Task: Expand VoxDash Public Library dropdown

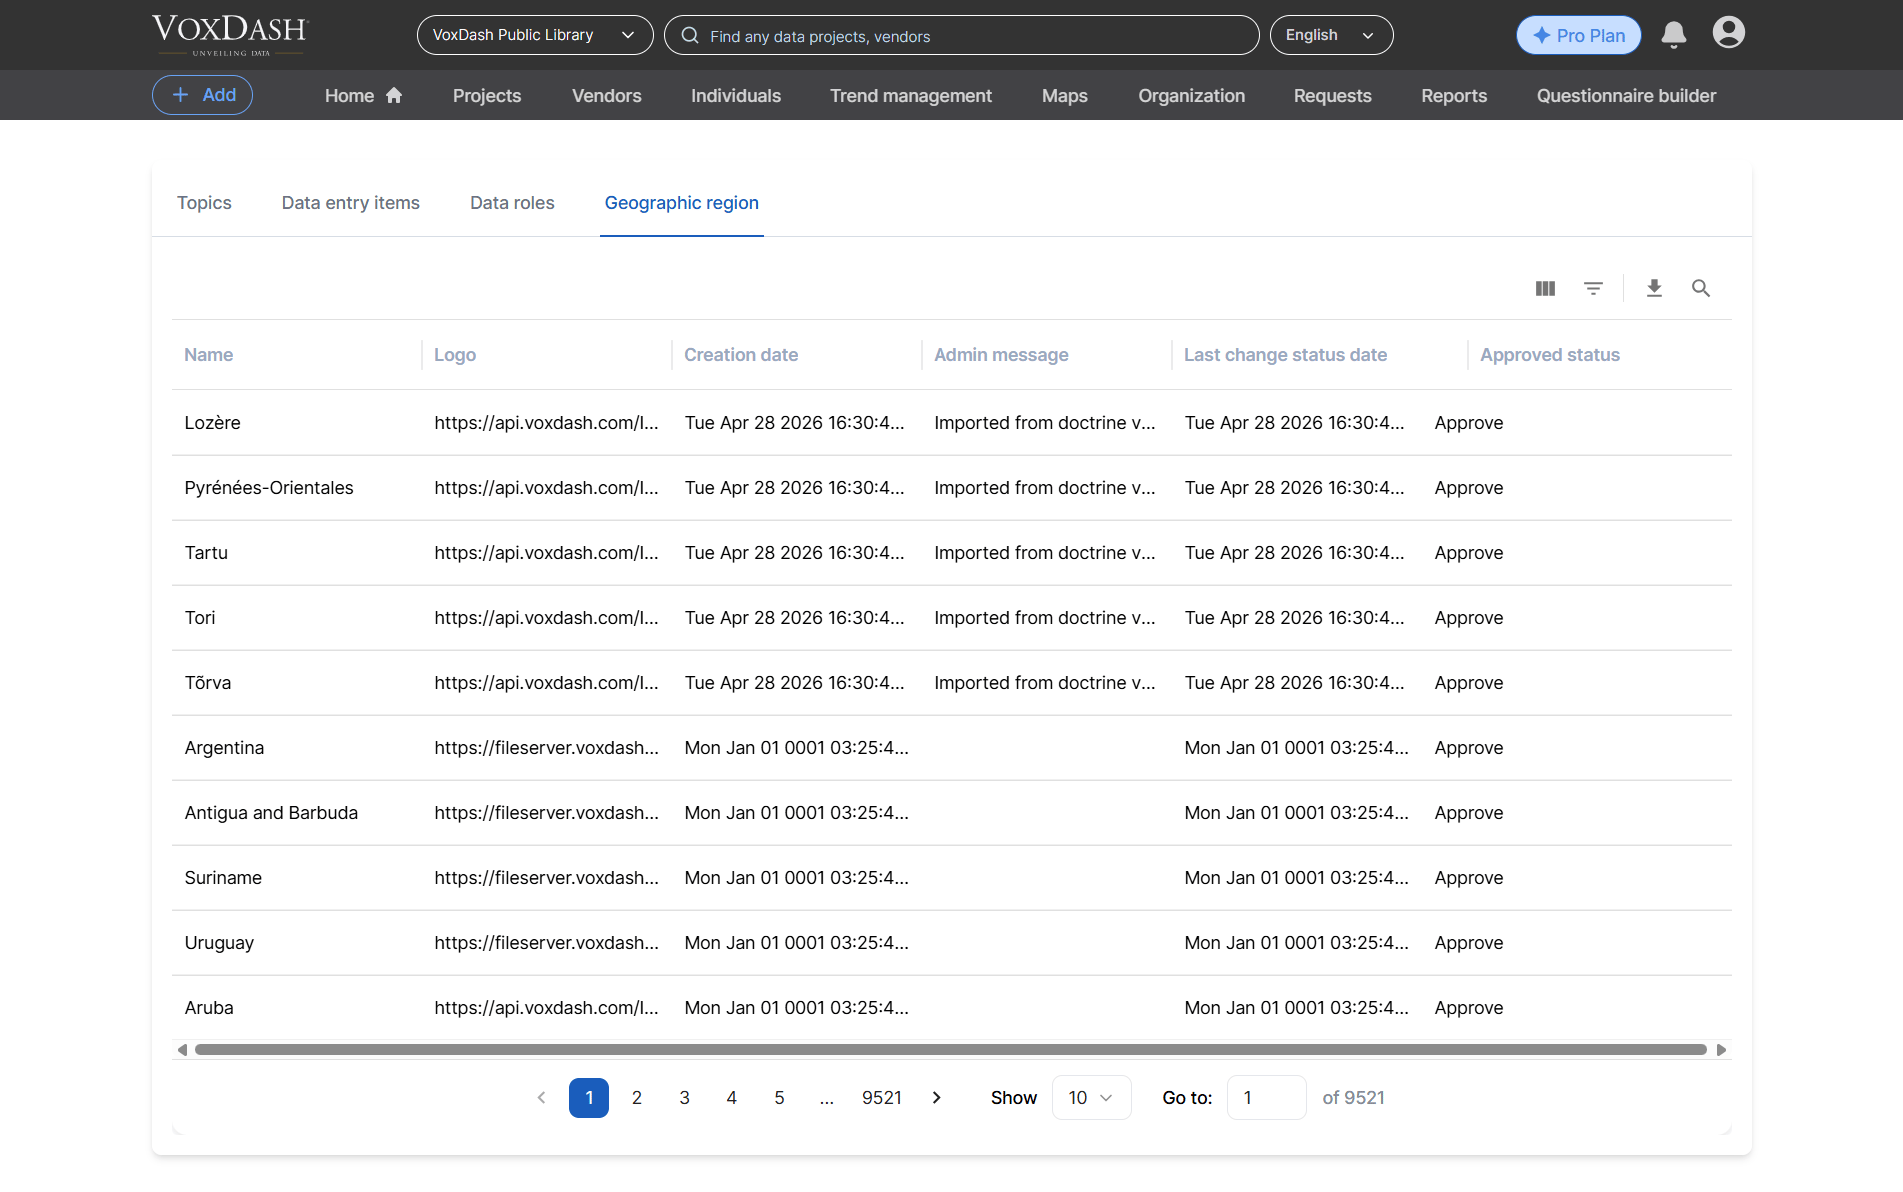Action: tap(535, 35)
